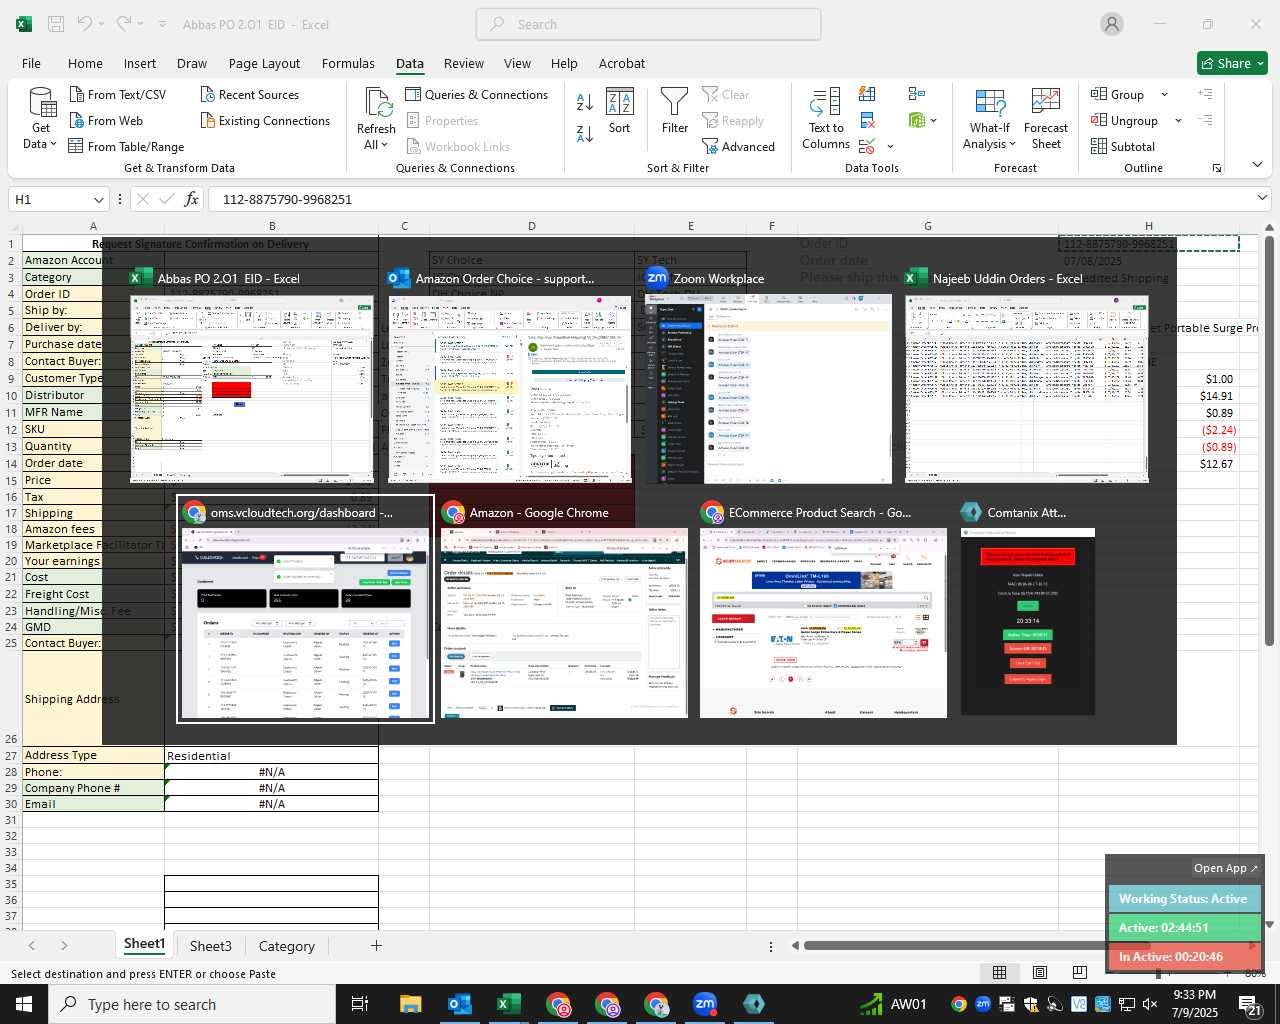
Task: Click the Ungroup button
Action: 1125,120
